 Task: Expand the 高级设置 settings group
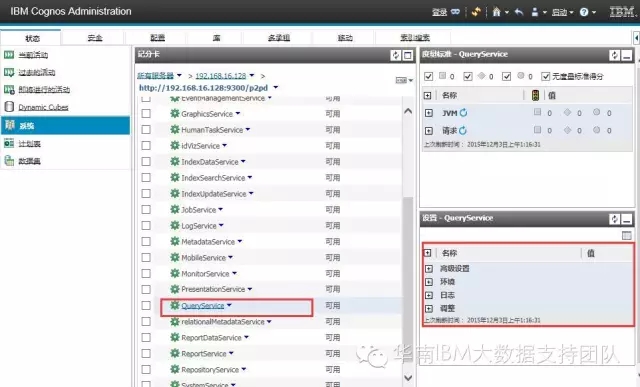point(429,269)
